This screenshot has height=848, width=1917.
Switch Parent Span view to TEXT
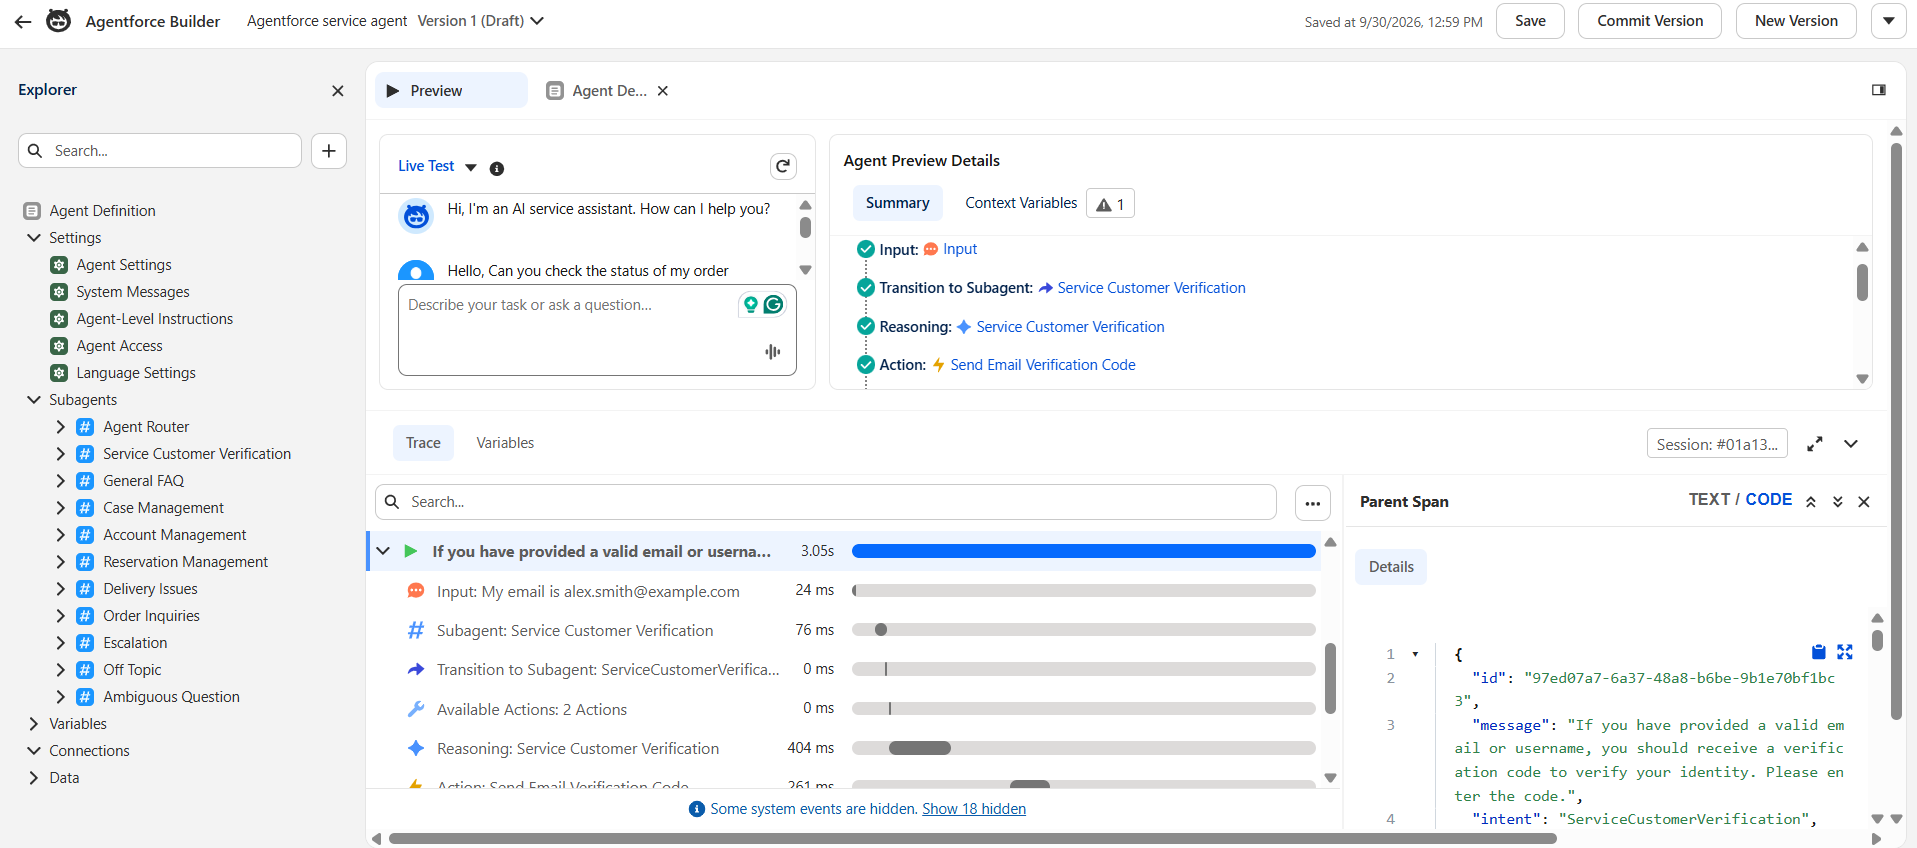pyautogui.click(x=1708, y=500)
